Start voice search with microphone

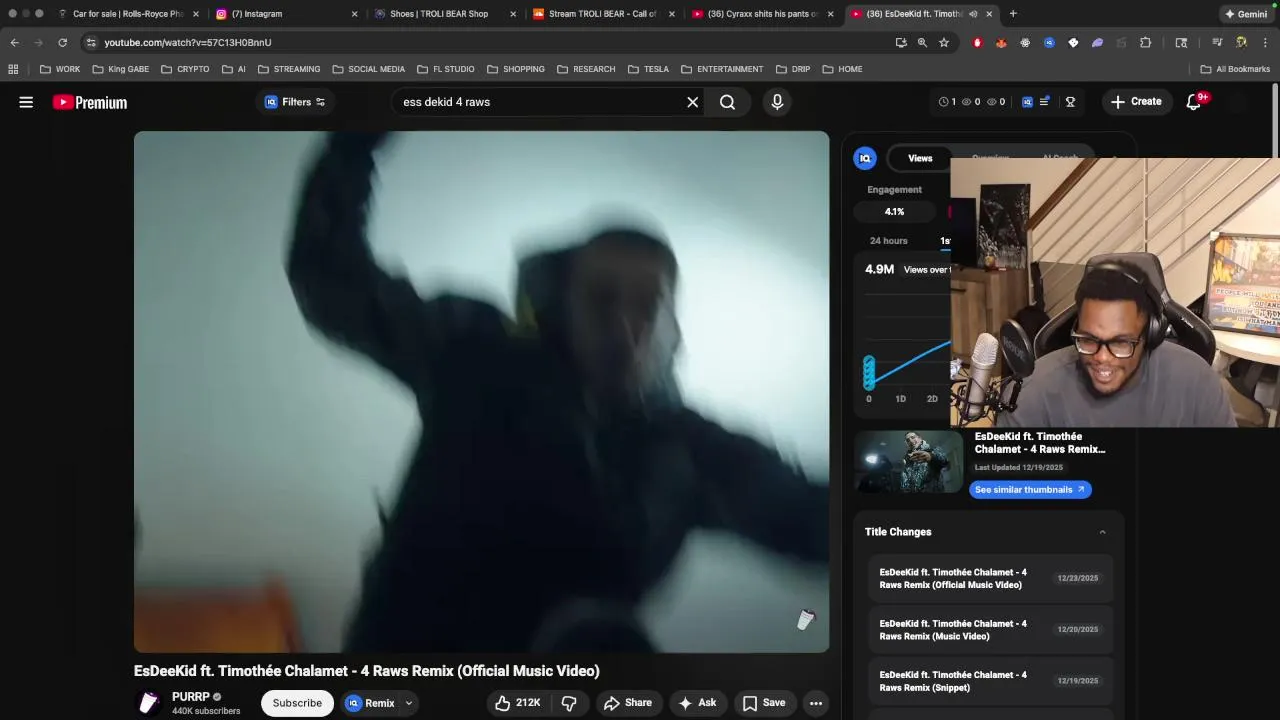tap(777, 102)
